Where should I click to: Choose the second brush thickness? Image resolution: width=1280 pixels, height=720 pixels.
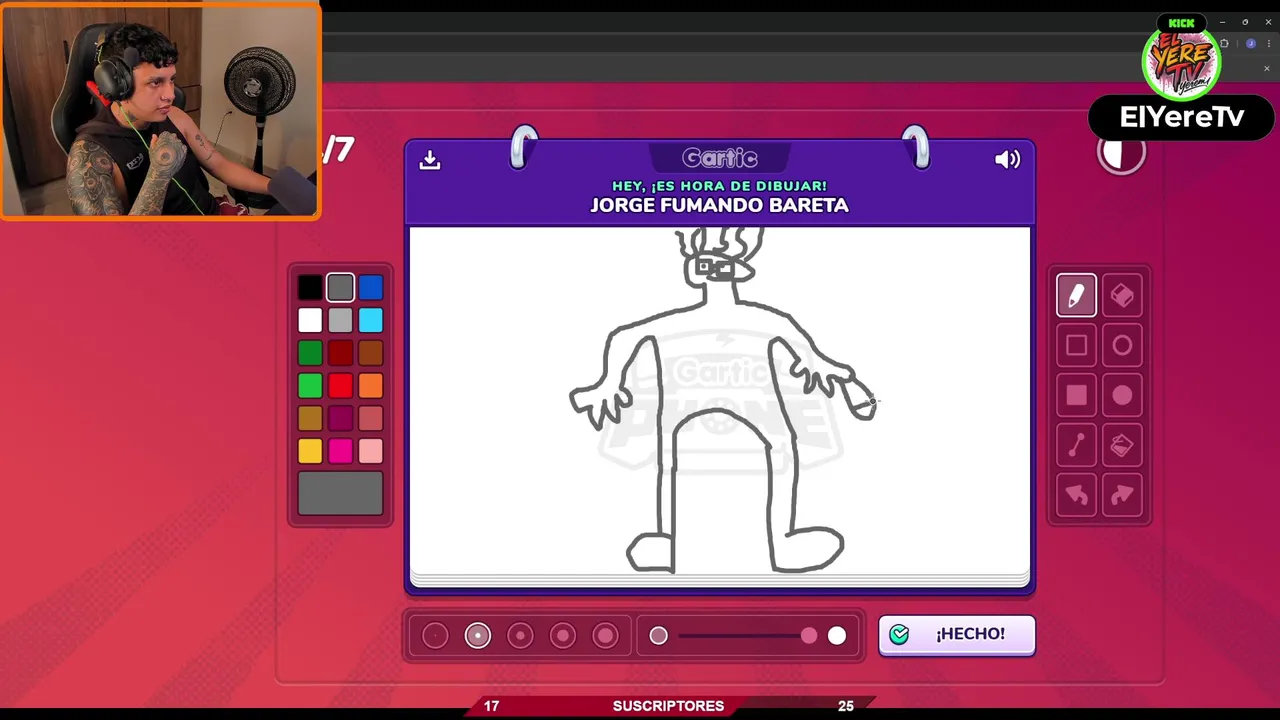[x=478, y=636]
